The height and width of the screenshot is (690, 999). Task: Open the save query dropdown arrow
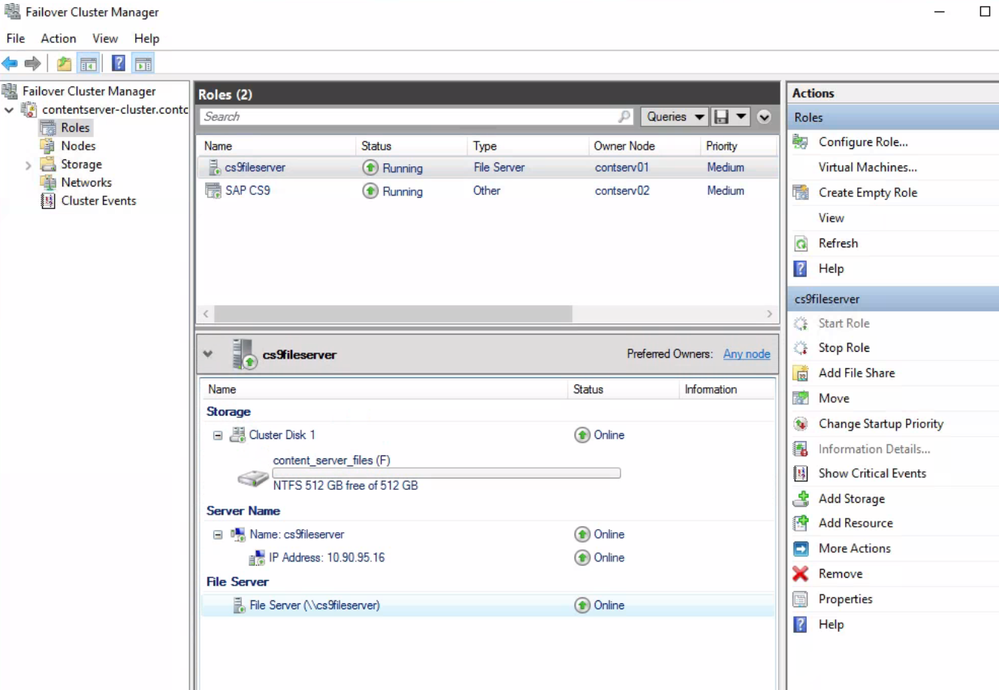pyautogui.click(x=741, y=117)
